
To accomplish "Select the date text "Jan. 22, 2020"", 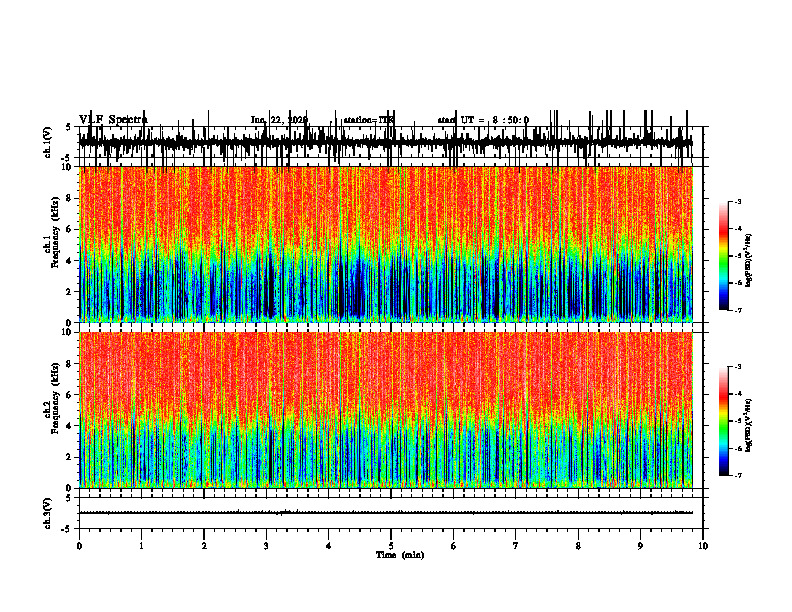I will coord(279,120).
